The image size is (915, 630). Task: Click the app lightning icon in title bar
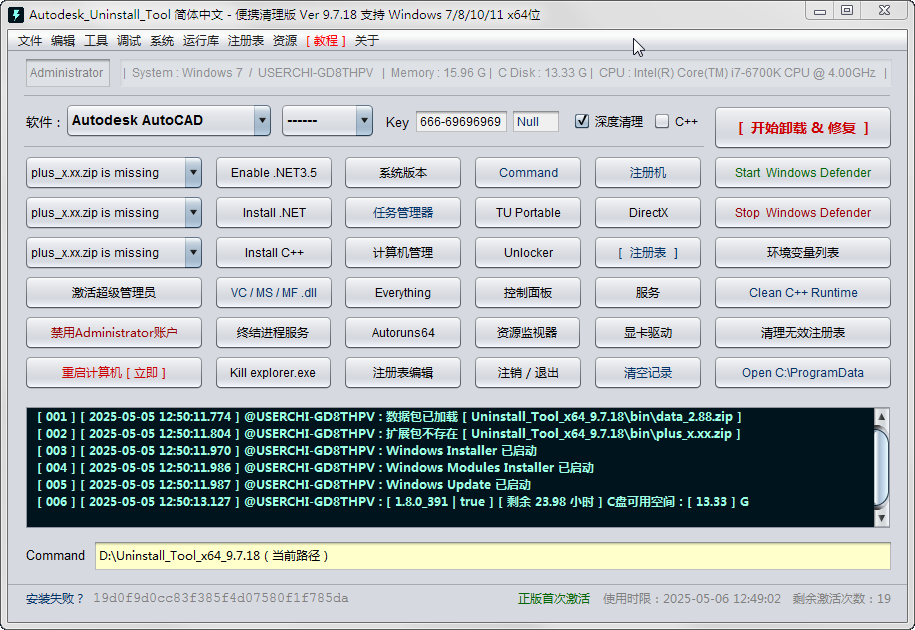click(x=16, y=14)
